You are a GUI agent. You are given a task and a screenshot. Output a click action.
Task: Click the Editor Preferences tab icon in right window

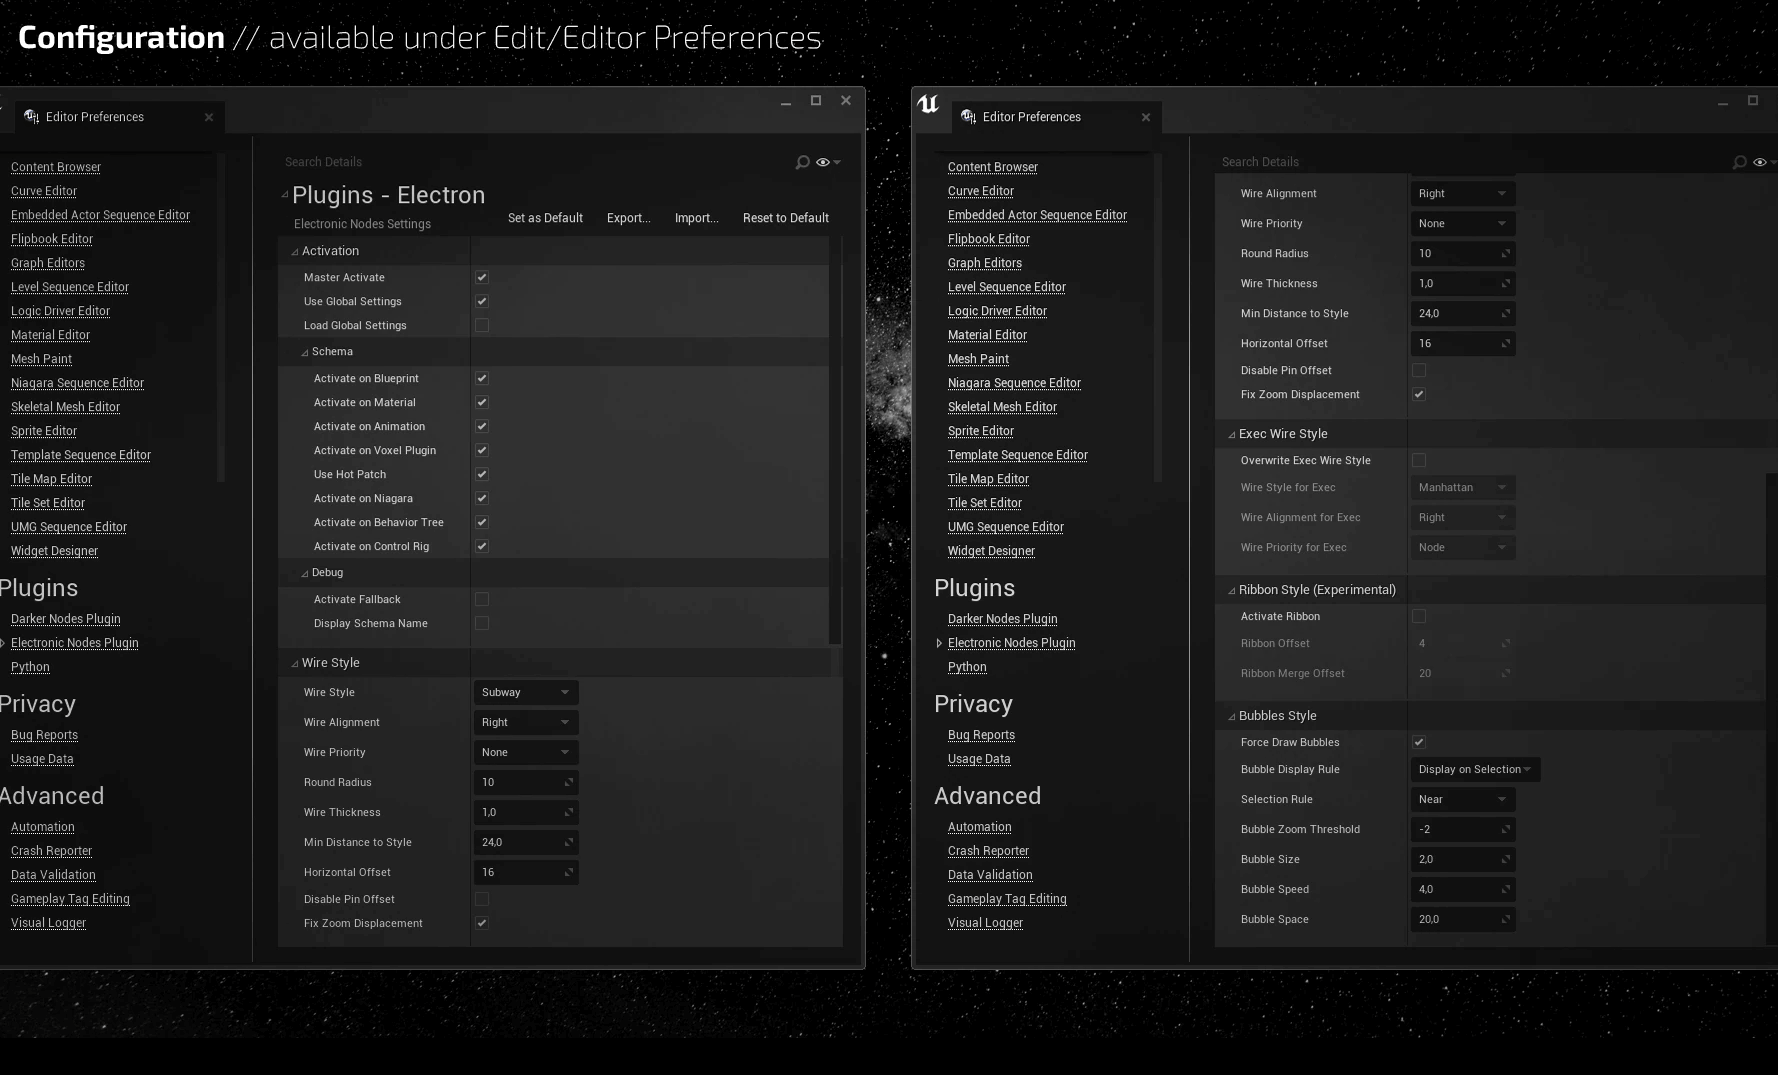968,117
